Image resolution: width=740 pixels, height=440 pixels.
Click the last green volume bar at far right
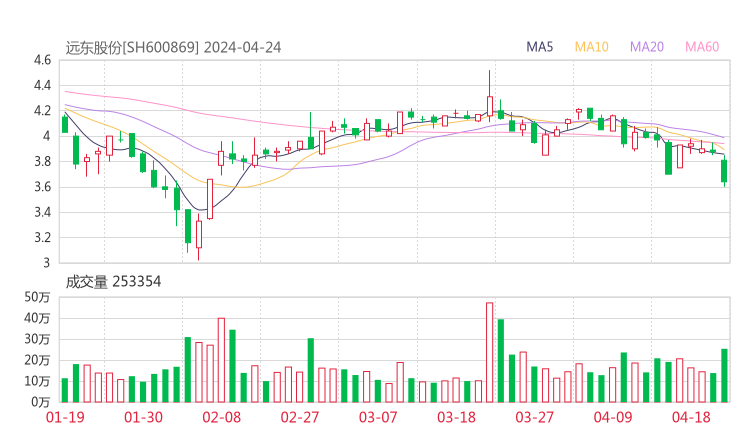point(724,376)
